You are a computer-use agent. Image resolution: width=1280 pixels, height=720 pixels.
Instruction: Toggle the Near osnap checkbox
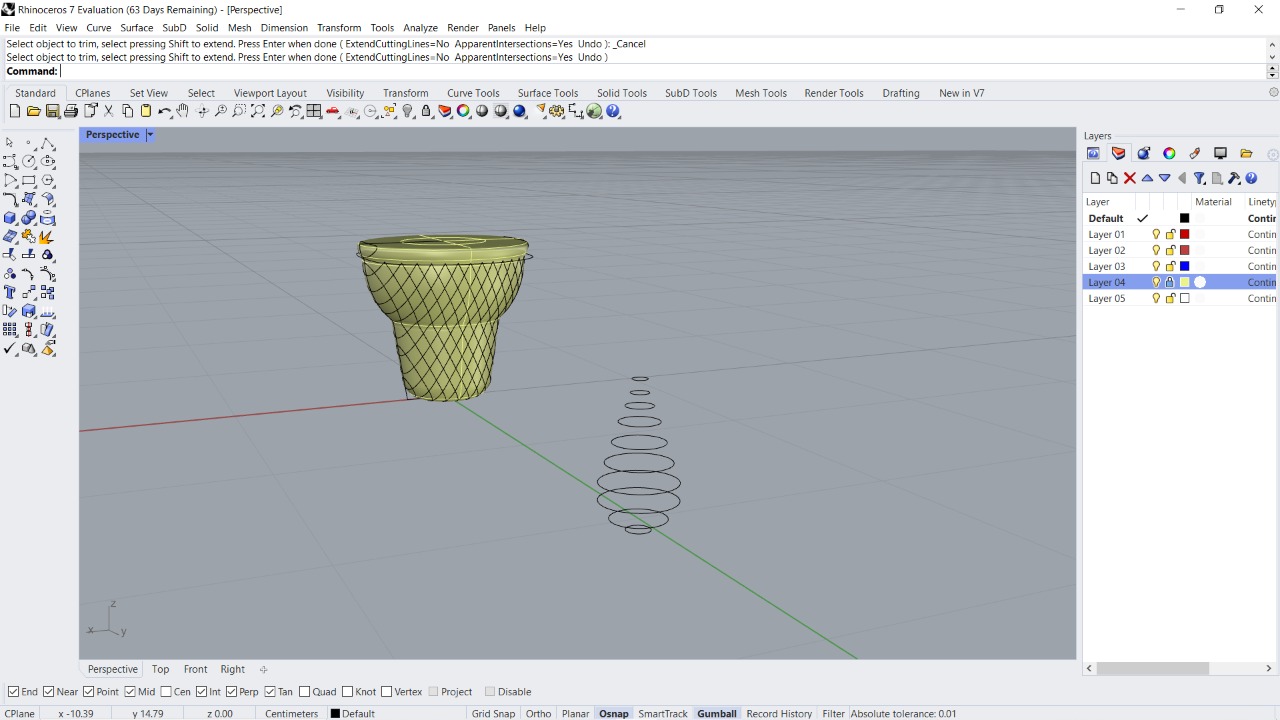(49, 692)
